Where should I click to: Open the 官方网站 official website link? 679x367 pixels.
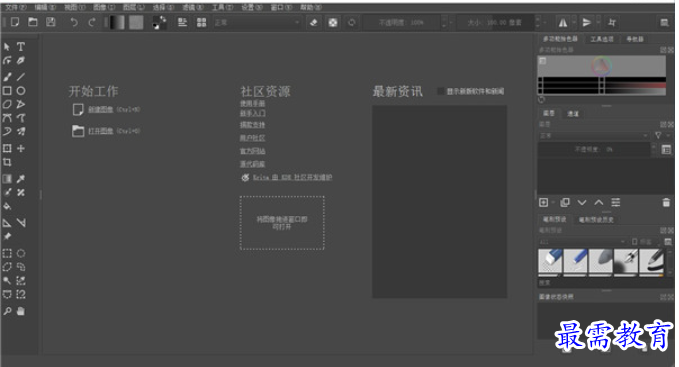252,151
